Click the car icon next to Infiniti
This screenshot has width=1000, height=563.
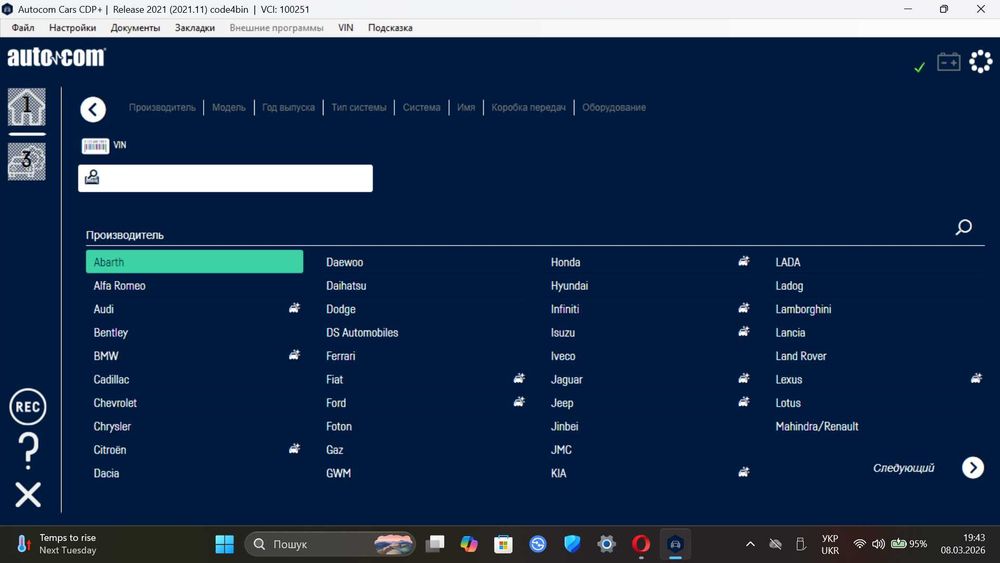click(744, 309)
